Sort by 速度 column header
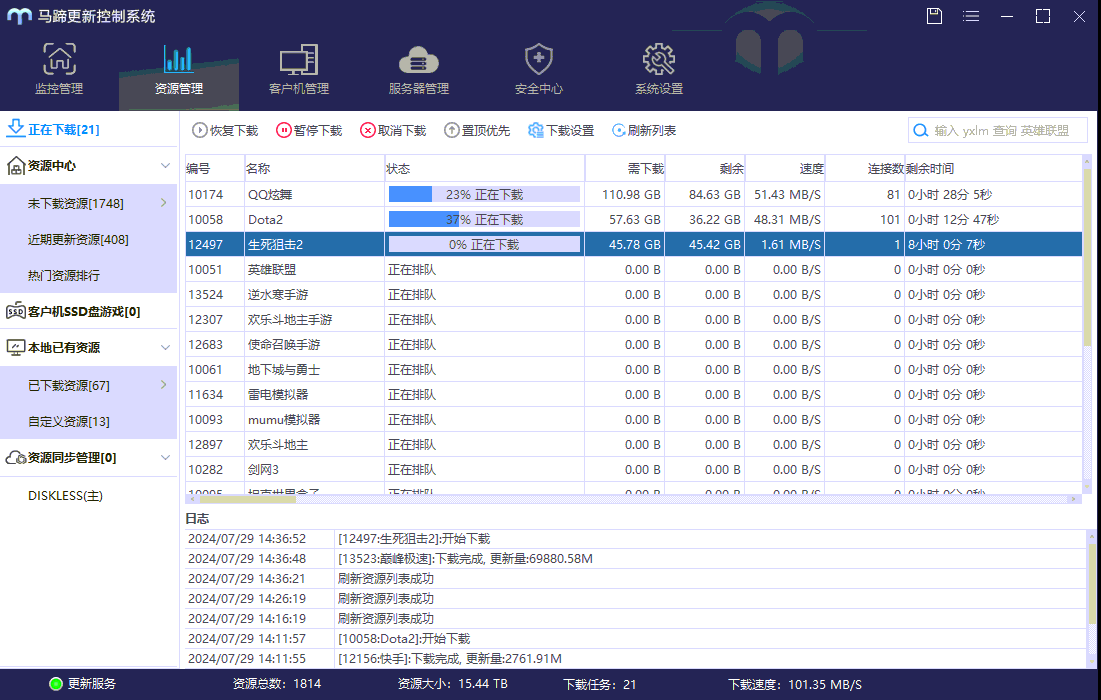 click(785, 169)
